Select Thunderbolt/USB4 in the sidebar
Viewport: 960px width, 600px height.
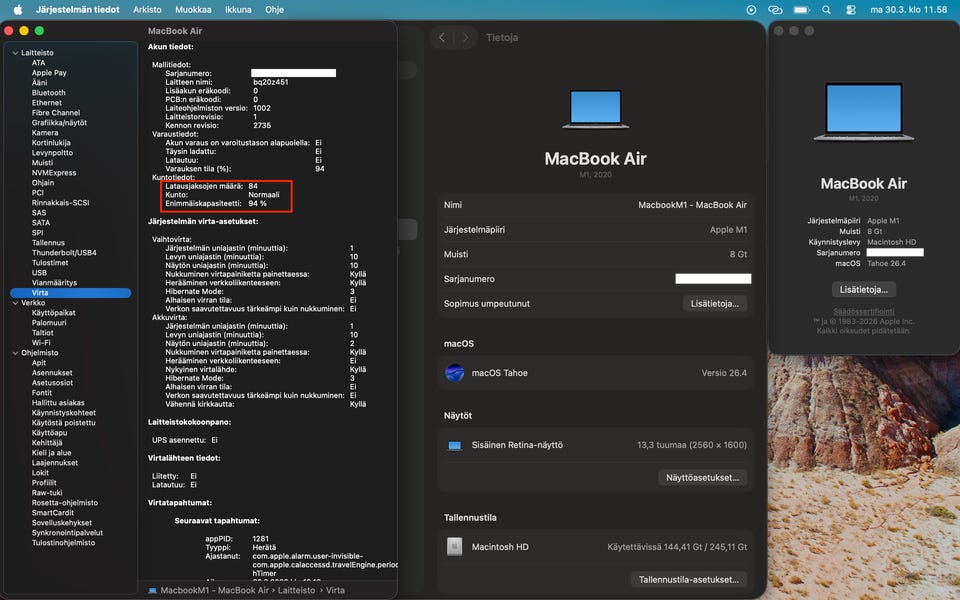(64, 252)
